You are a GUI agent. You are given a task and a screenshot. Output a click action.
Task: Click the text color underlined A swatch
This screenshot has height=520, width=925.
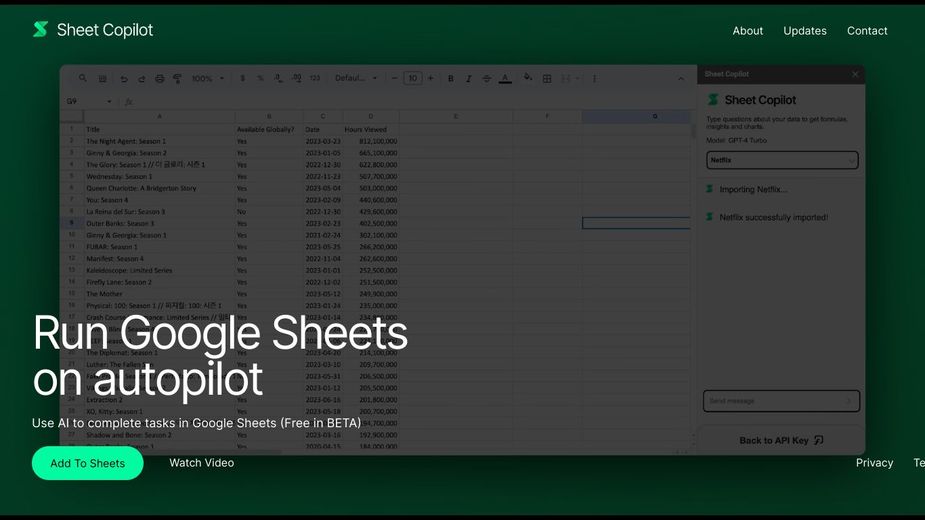coord(505,78)
